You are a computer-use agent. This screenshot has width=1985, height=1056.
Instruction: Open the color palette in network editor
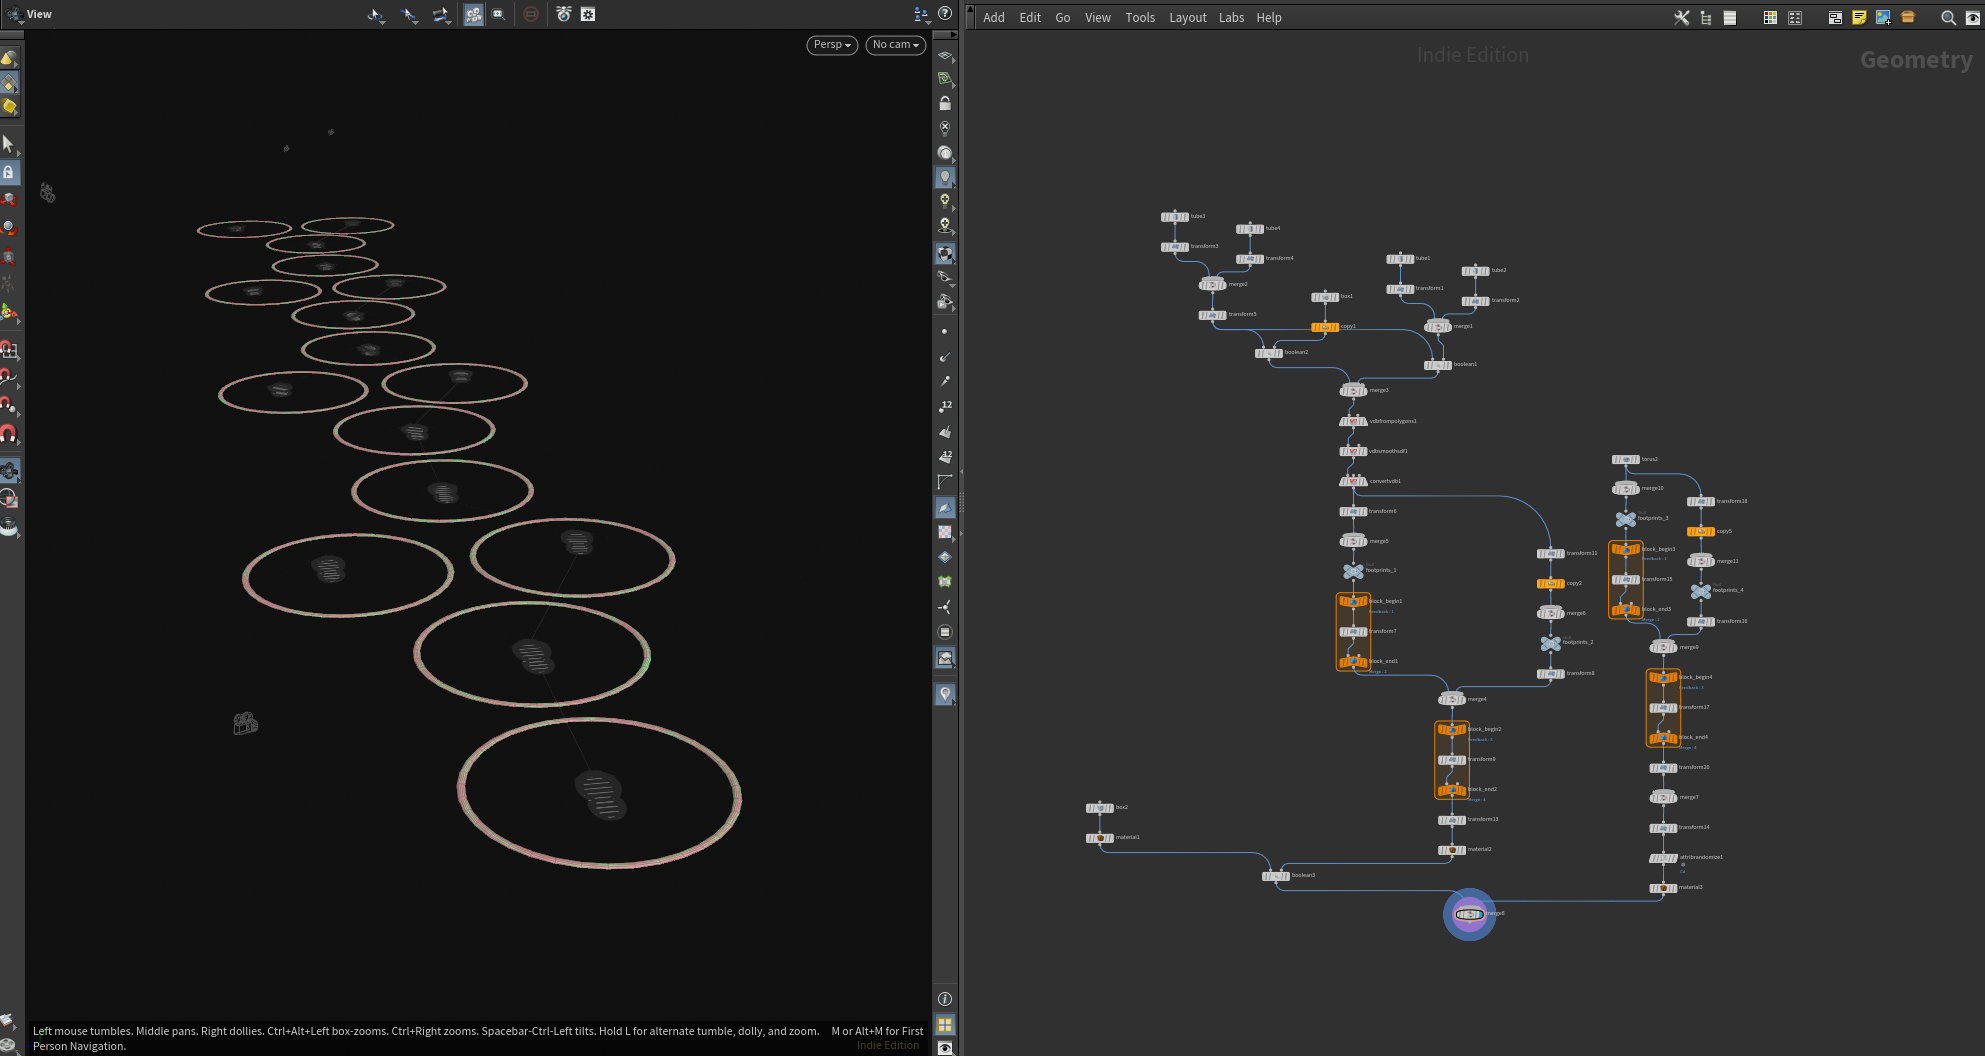pyautogui.click(x=1770, y=17)
